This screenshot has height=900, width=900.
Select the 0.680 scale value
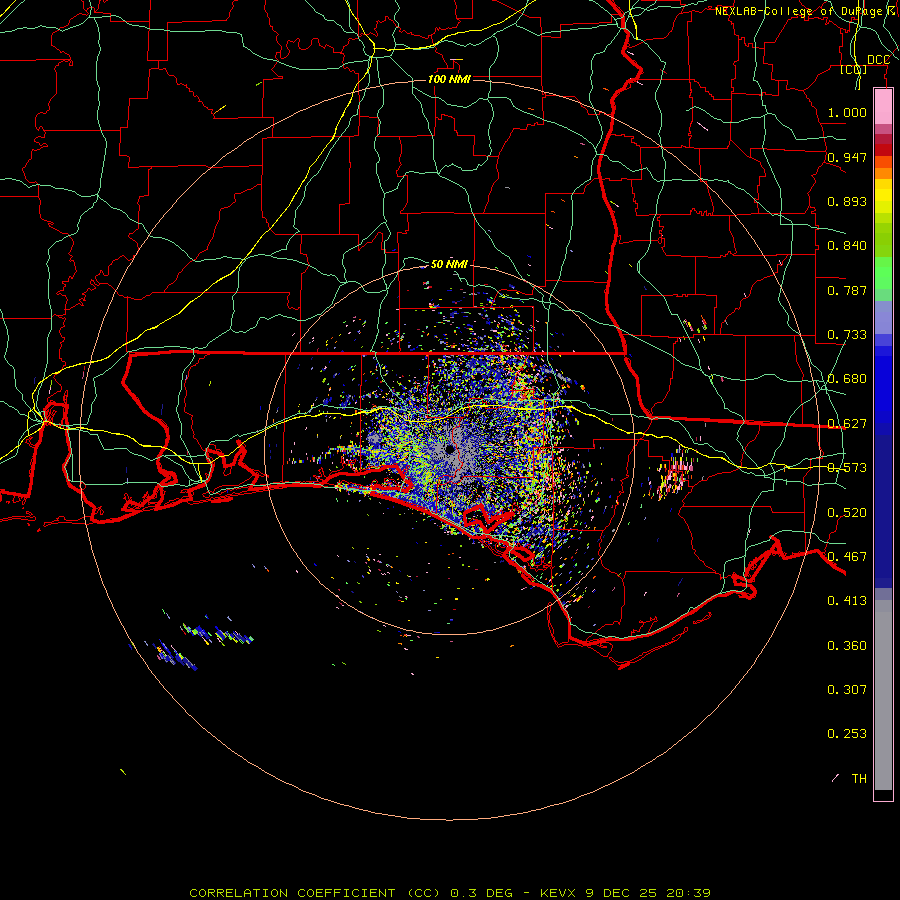(x=847, y=379)
